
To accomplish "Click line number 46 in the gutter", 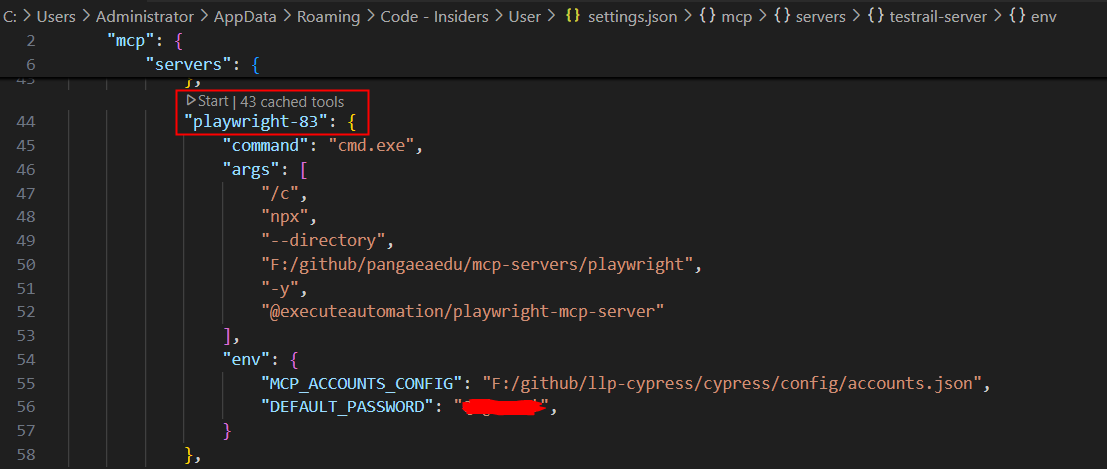I will click(25, 170).
